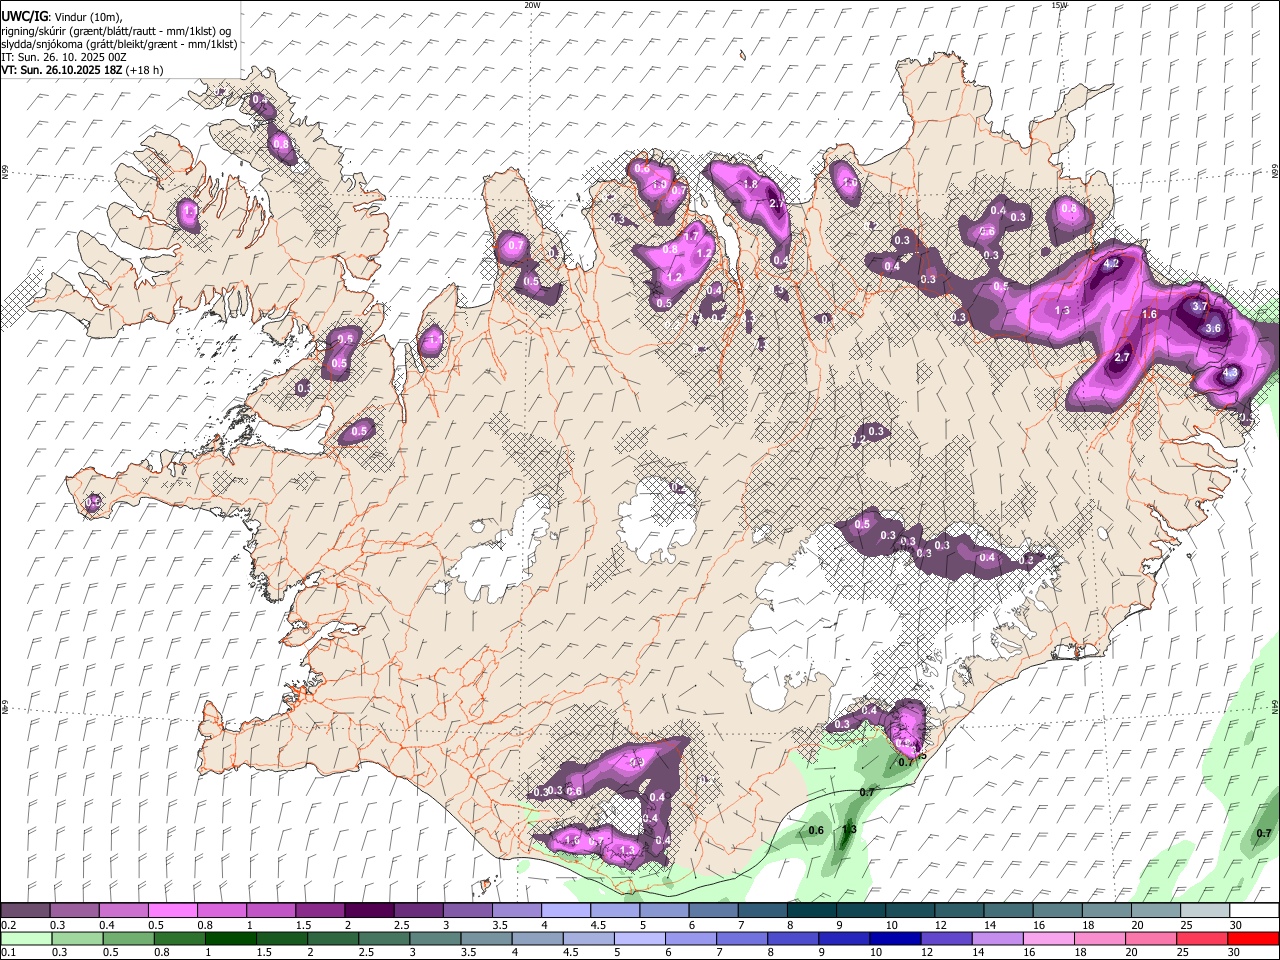This screenshot has height=960, width=1280.
Task: Click the 'slydda/snjókoma' legend description line
Action: pyautogui.click(x=119, y=44)
